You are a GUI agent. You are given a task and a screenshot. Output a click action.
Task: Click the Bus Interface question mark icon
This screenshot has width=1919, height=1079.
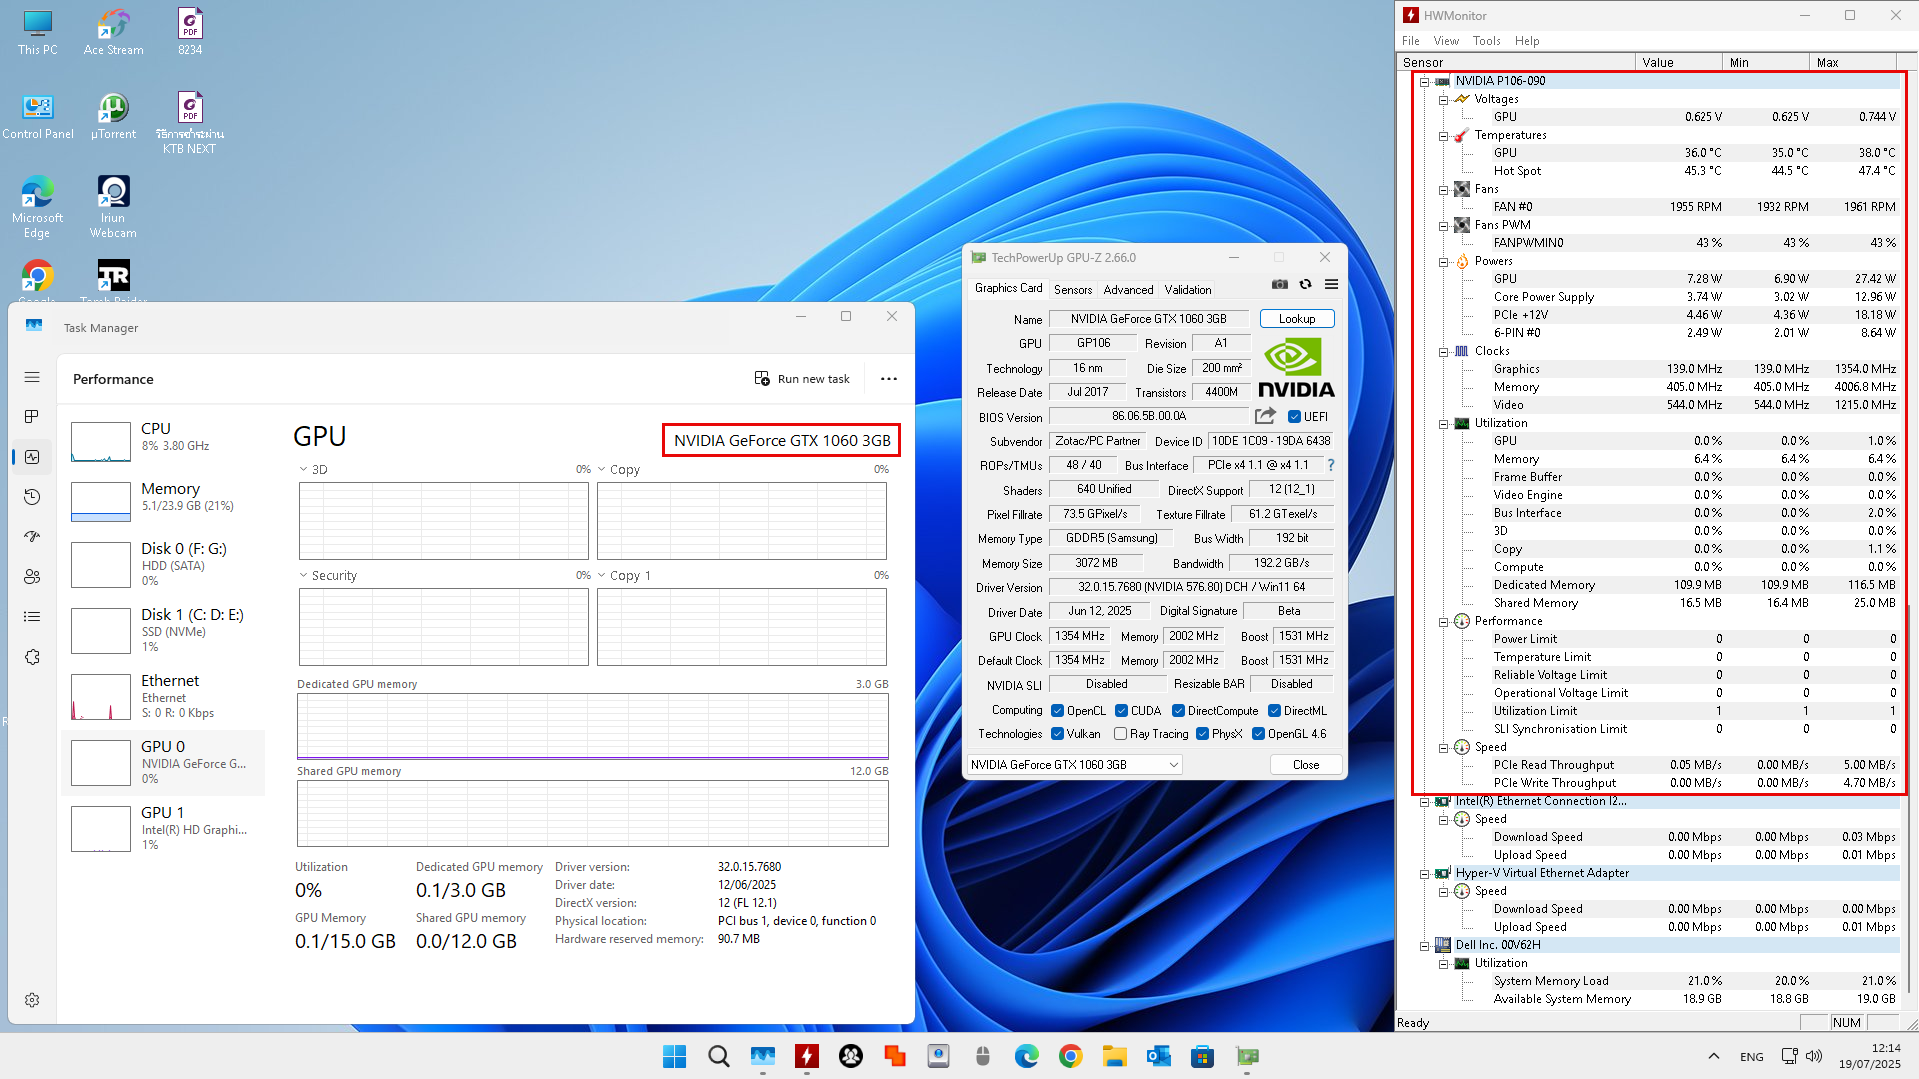1330,465
